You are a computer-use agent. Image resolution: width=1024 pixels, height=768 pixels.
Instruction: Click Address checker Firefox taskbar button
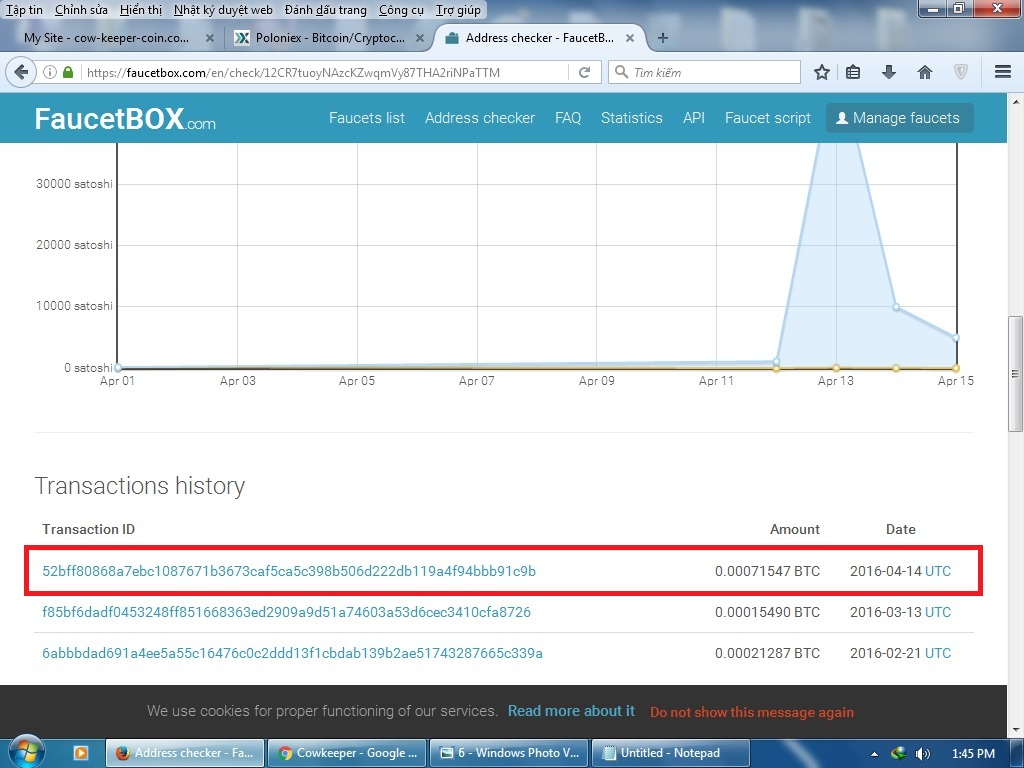pyautogui.click(x=185, y=753)
